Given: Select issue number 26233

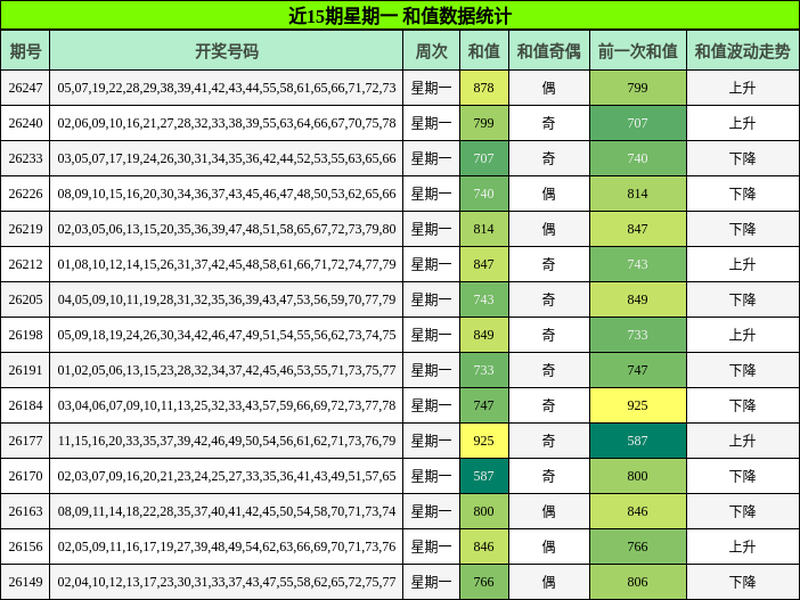Looking at the screenshot, I should pos(25,158).
